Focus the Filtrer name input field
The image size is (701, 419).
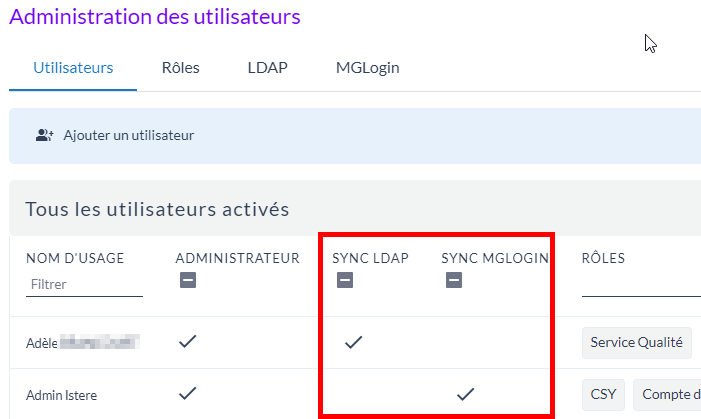coord(84,284)
